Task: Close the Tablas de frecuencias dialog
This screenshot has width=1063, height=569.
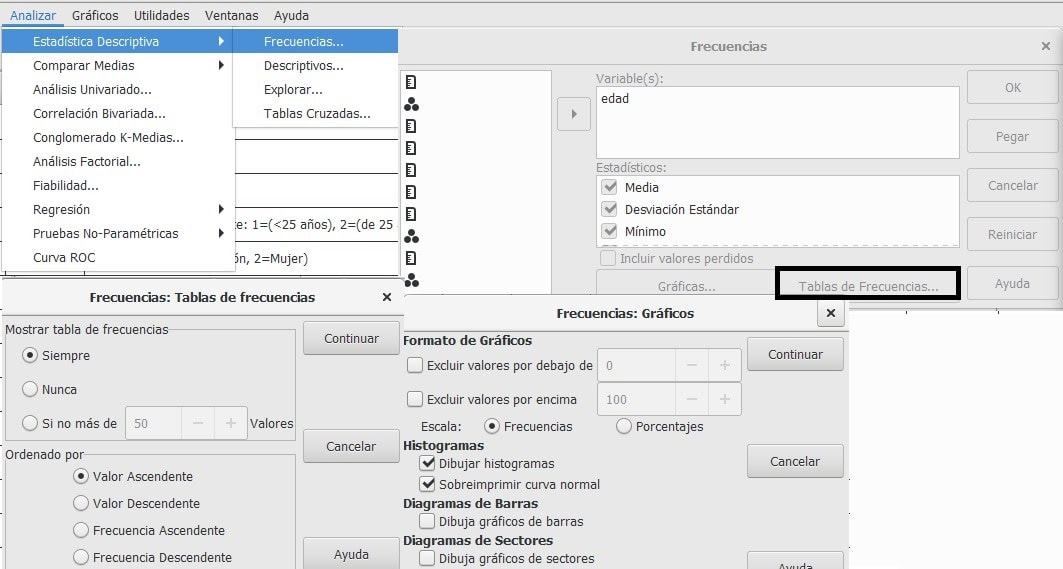Action: [387, 297]
